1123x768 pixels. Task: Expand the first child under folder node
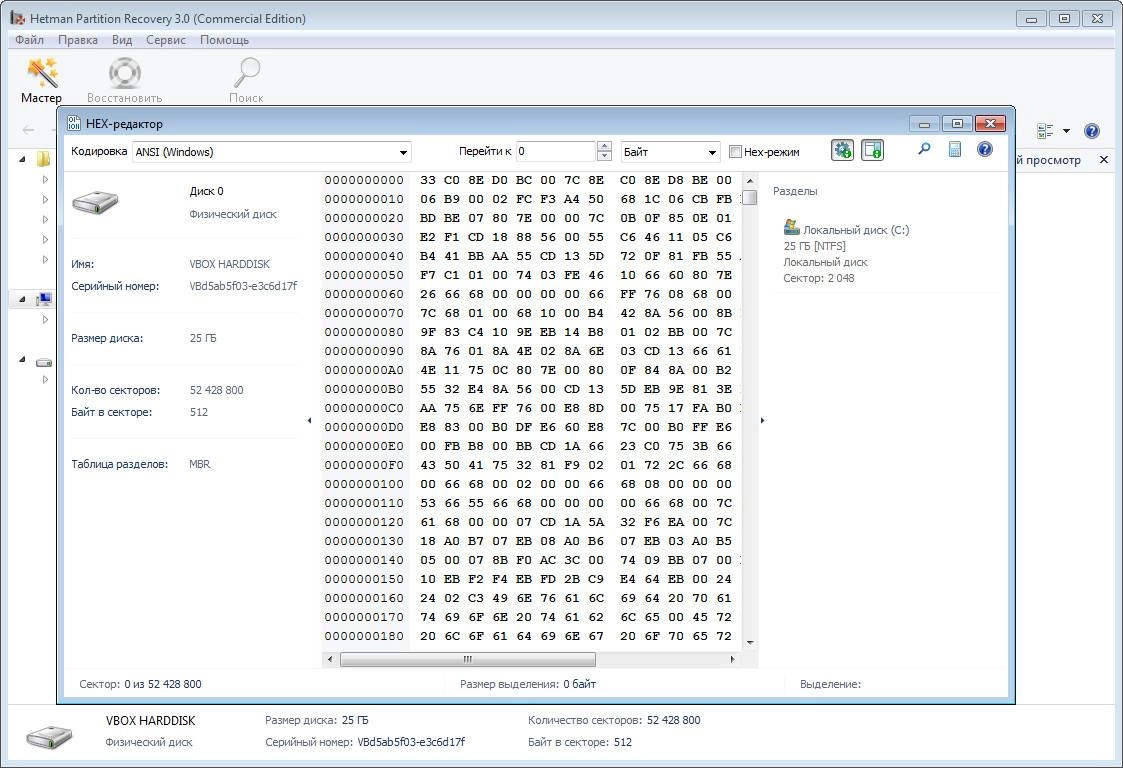(x=45, y=180)
